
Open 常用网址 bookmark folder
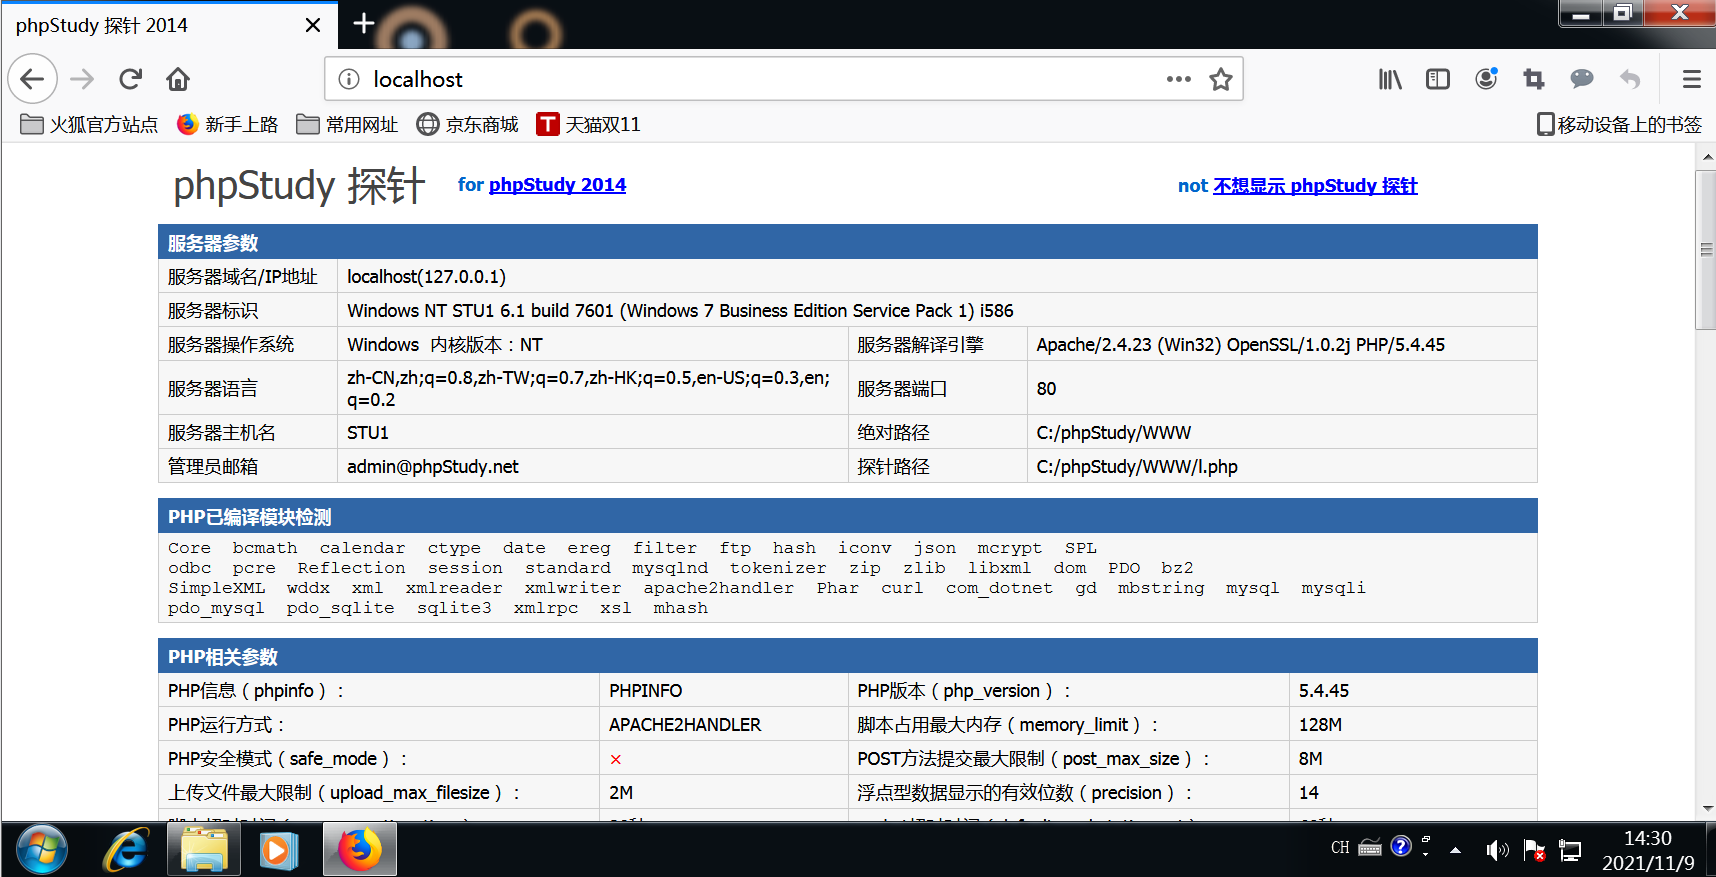tap(347, 124)
